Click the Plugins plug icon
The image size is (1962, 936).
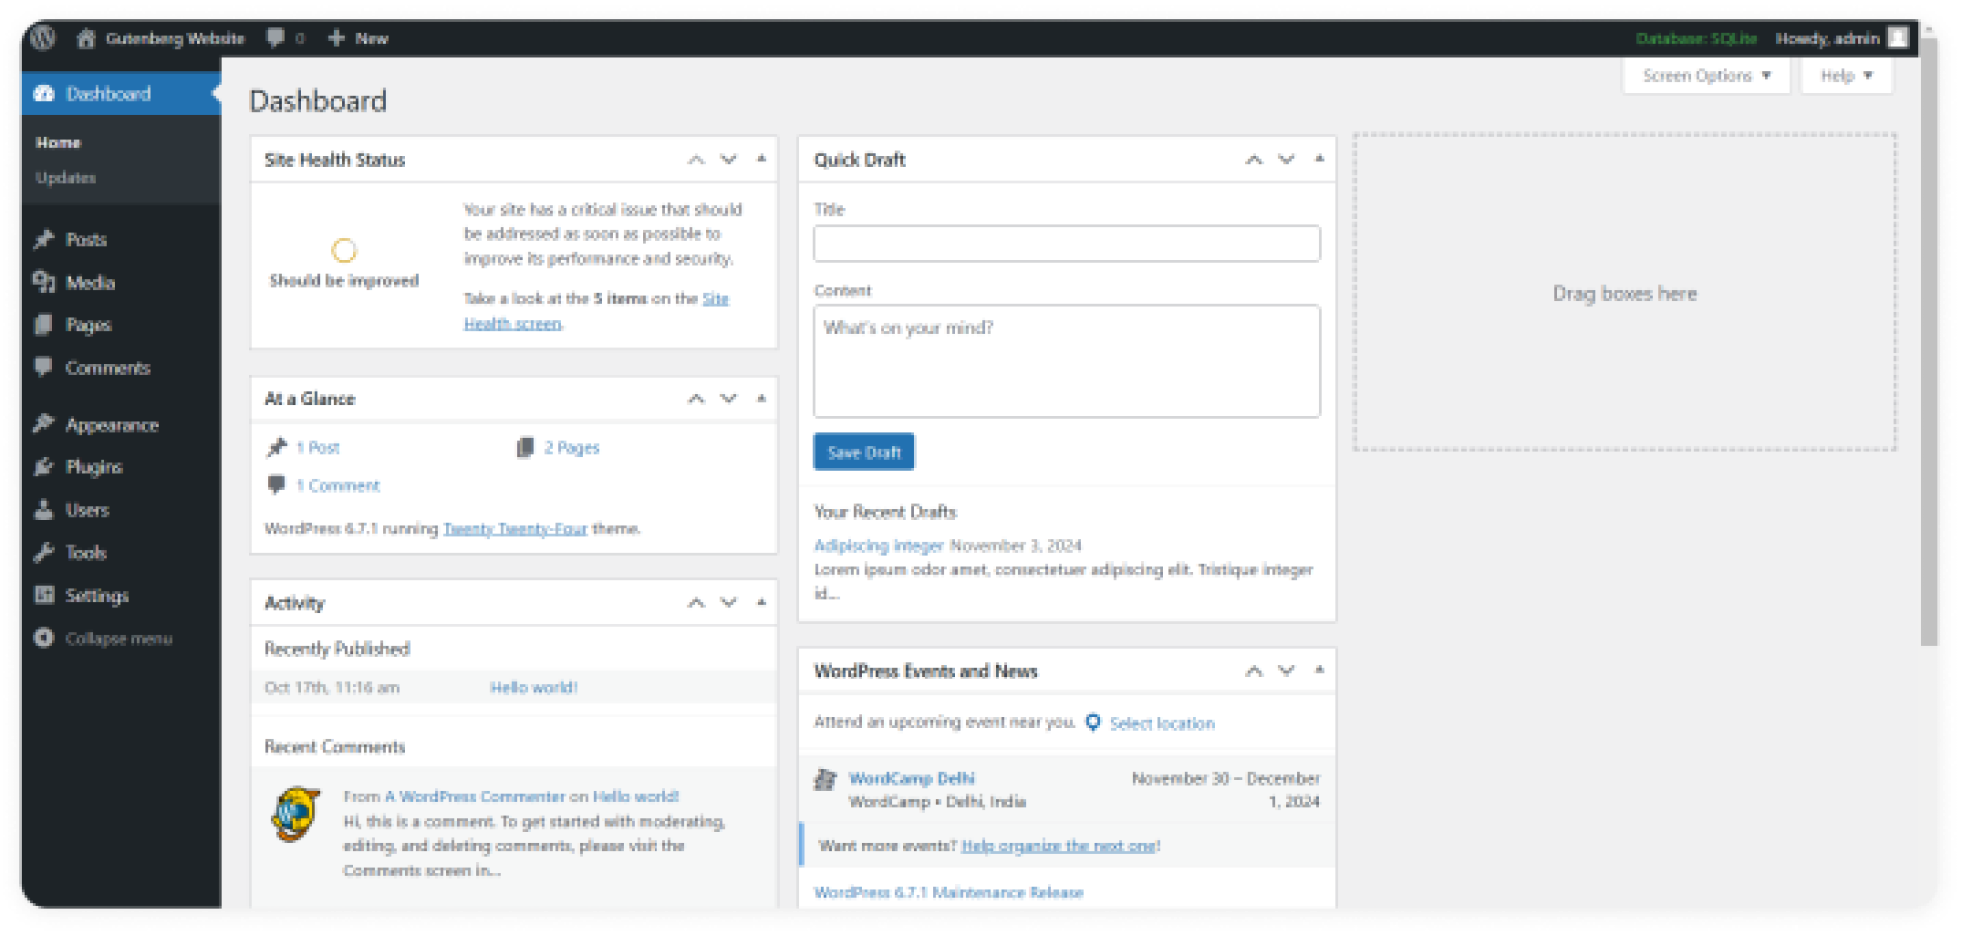click(44, 467)
